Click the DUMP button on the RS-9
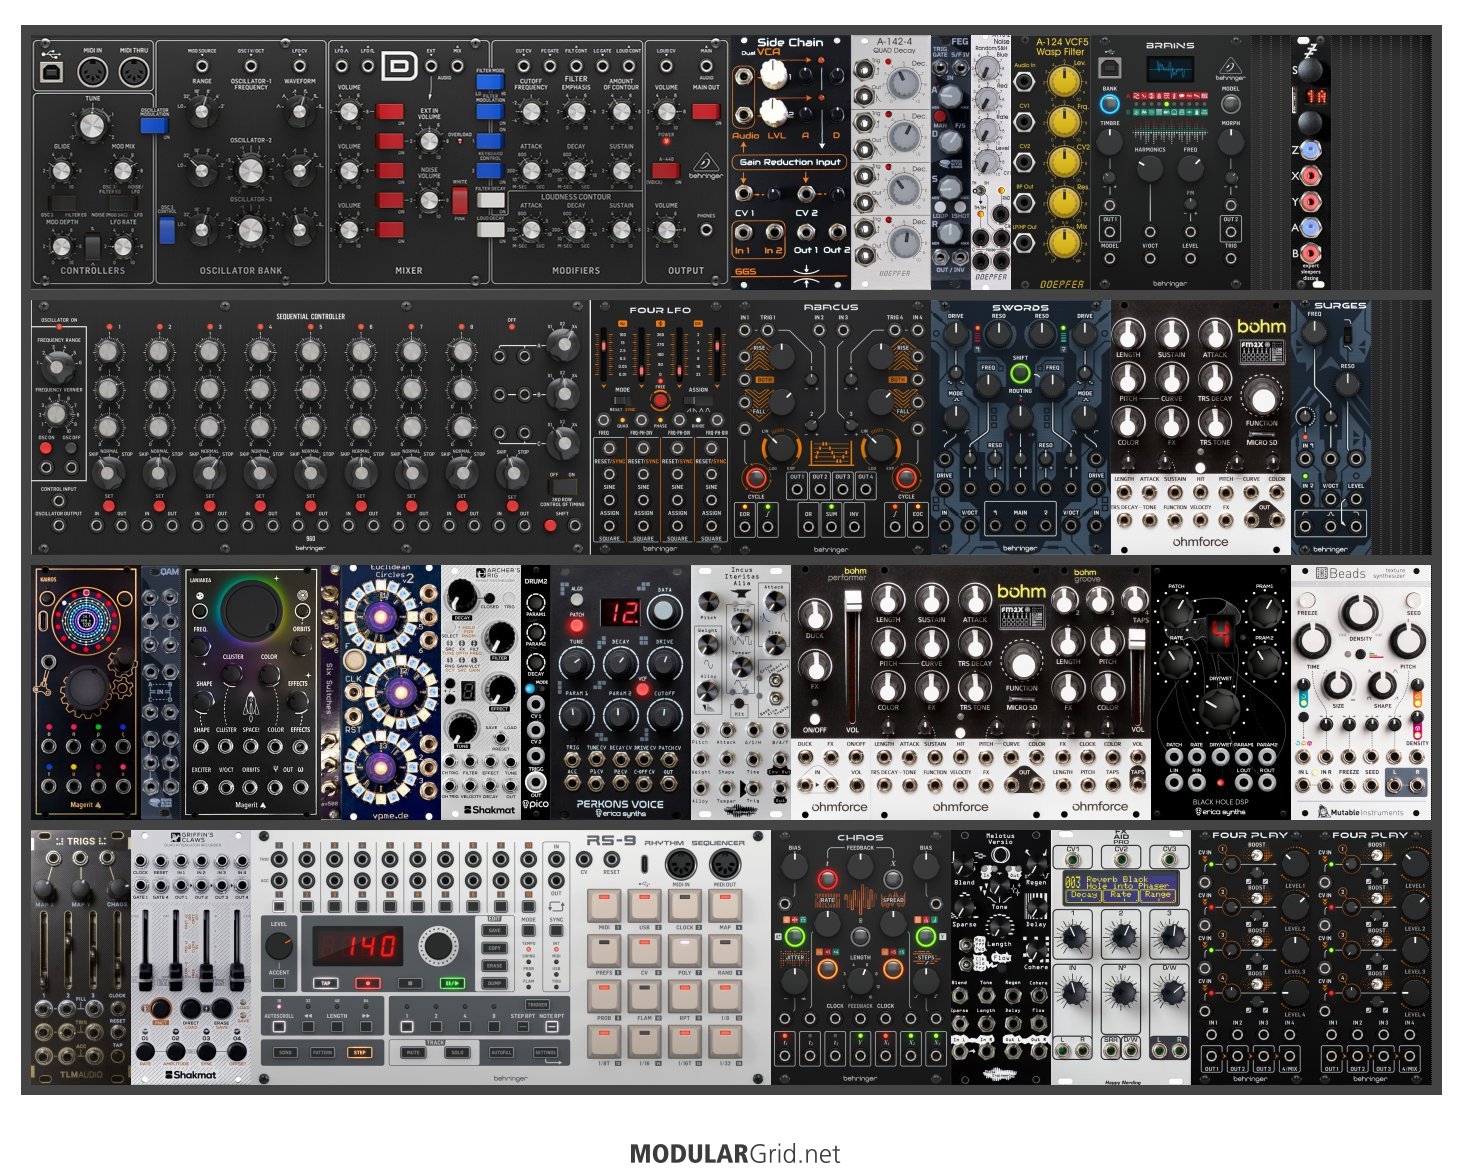 tap(495, 983)
